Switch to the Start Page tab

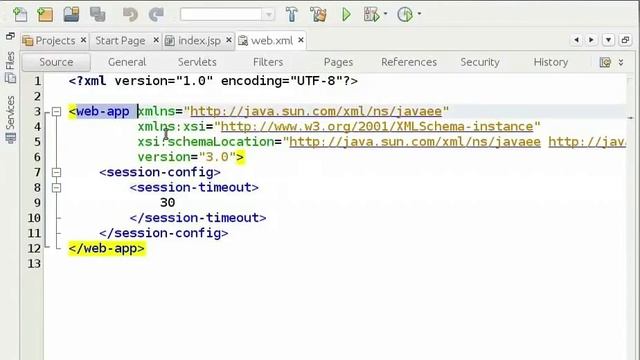(120, 40)
